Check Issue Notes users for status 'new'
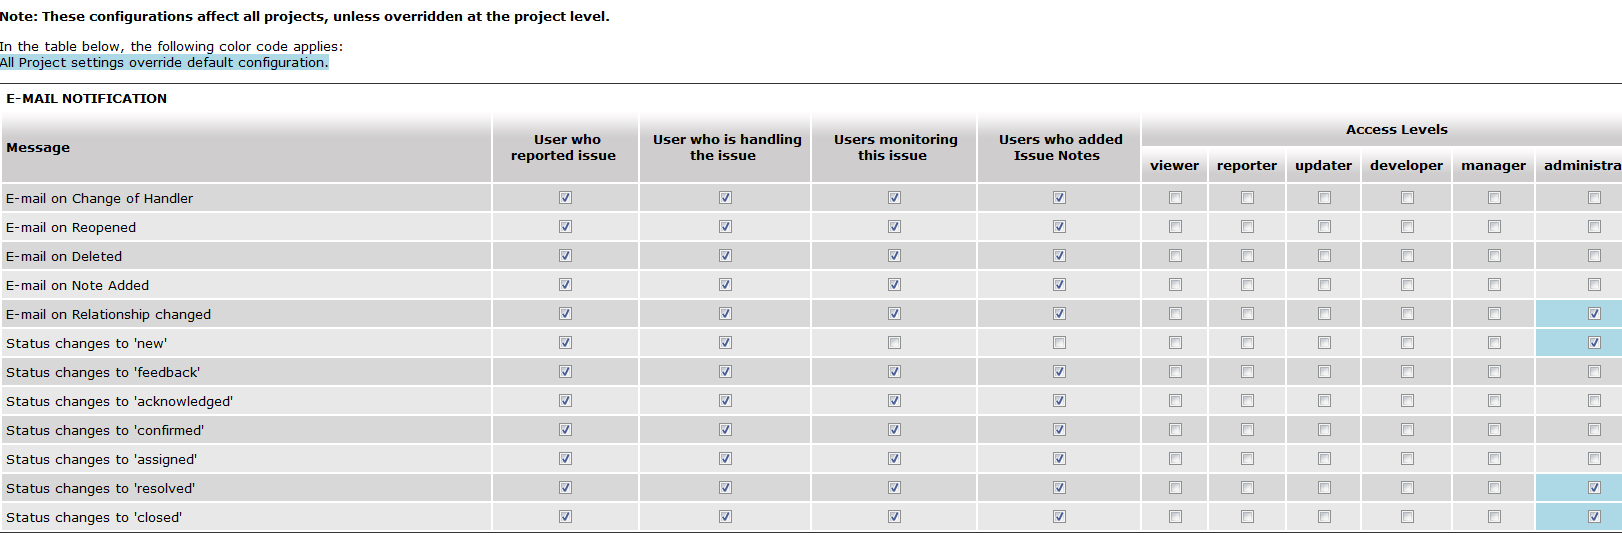The image size is (1622, 535). 1059,343
